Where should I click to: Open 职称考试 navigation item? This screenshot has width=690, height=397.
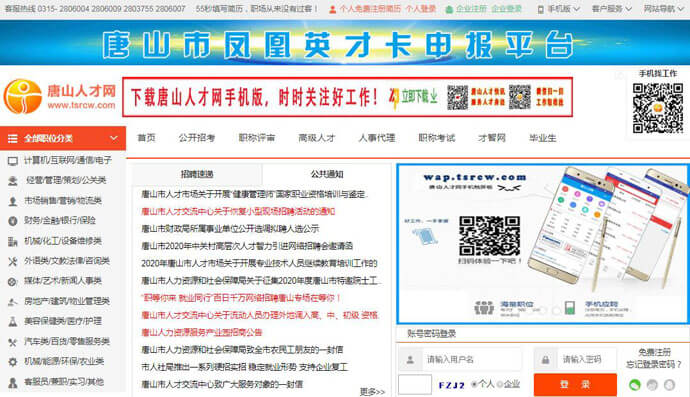(437, 138)
